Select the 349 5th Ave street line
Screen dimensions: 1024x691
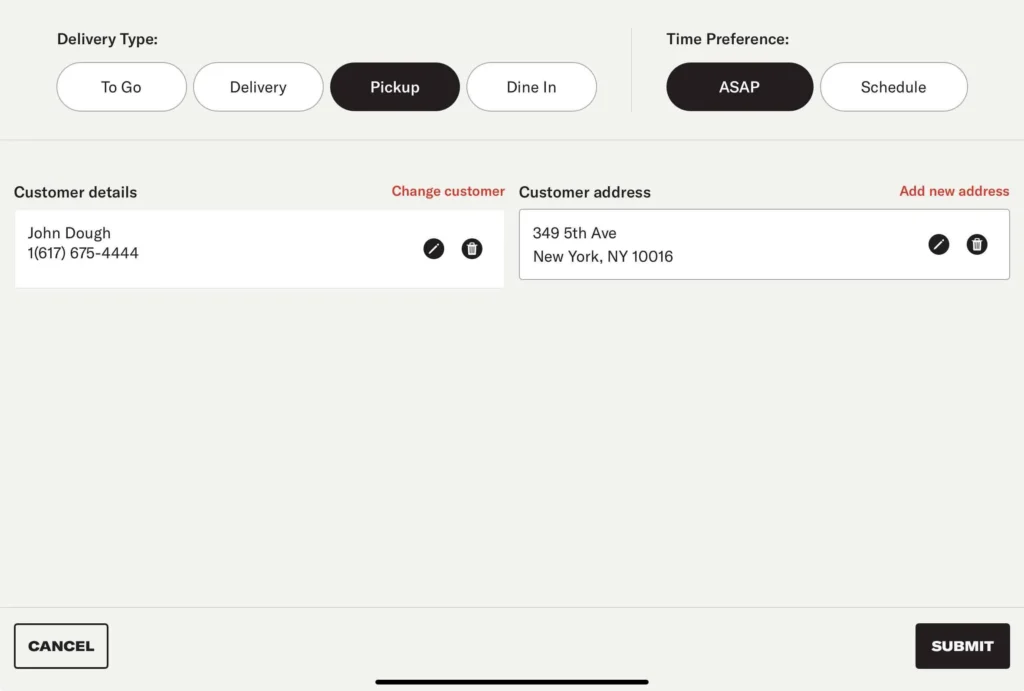[x=574, y=233]
